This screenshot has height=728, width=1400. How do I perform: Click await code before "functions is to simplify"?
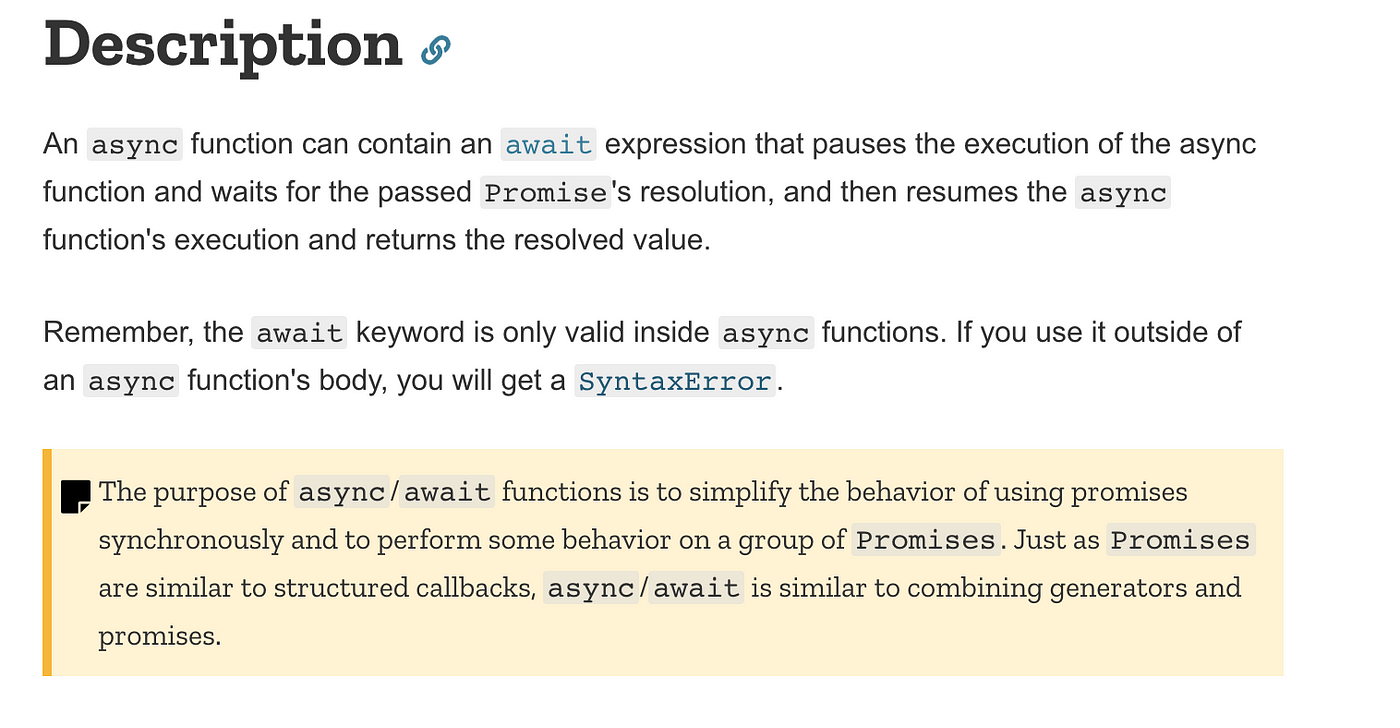(x=448, y=492)
